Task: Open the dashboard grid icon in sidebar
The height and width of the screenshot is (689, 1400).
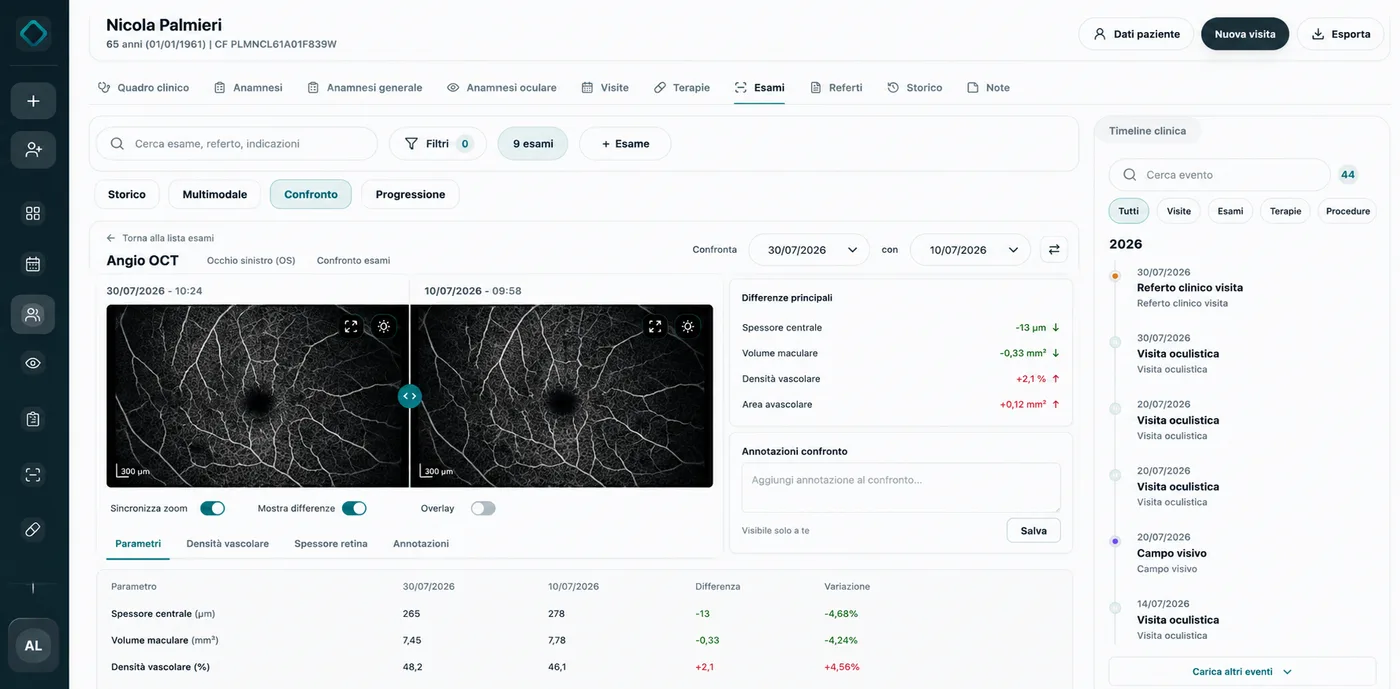Action: 33,213
